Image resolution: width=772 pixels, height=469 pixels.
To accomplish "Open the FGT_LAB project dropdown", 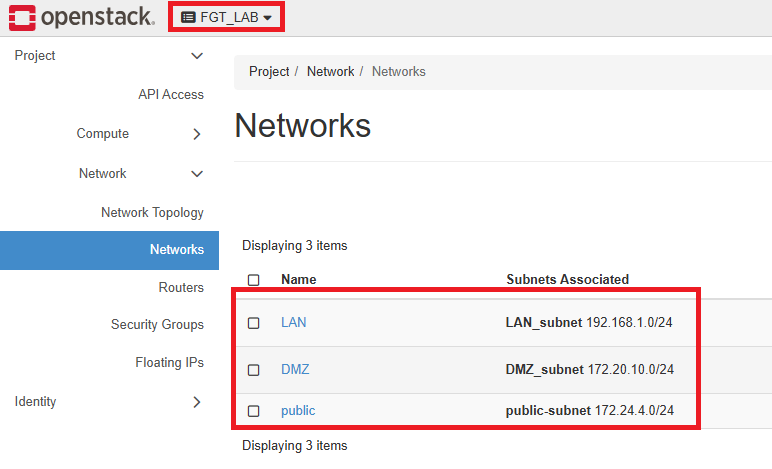I will (226, 17).
